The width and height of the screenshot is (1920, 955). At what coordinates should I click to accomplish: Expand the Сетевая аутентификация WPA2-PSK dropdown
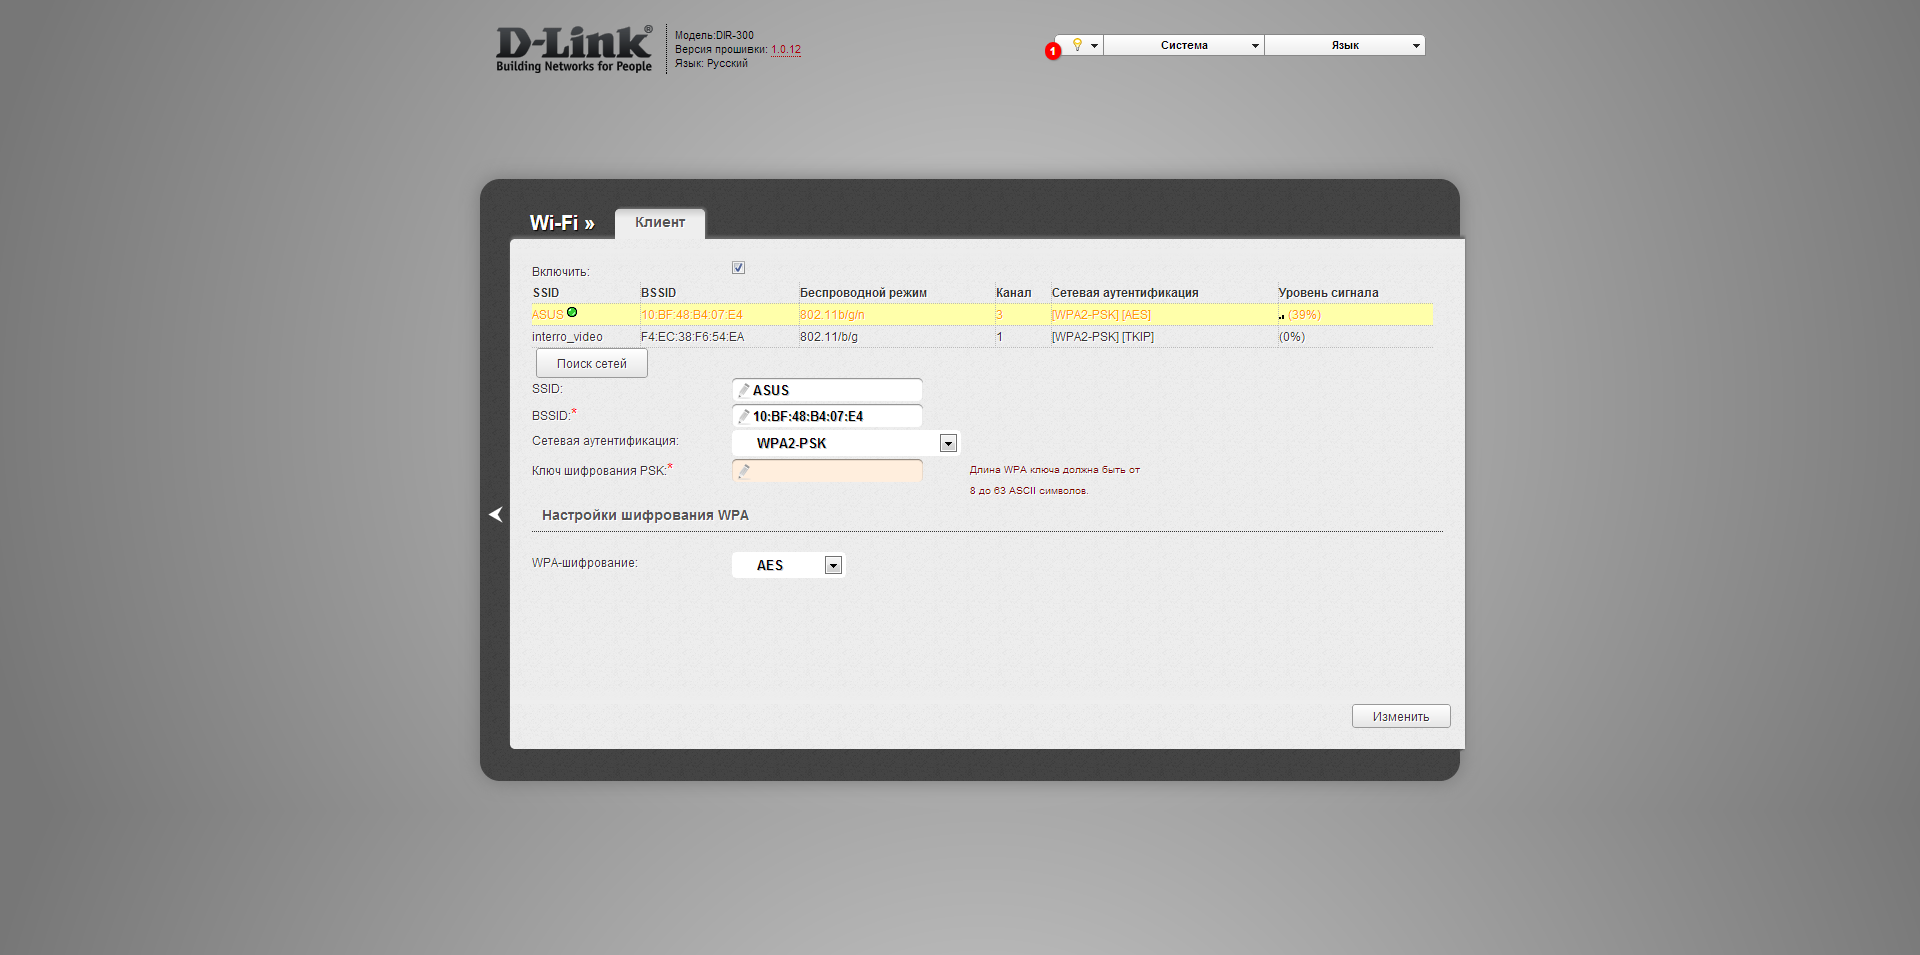[x=846, y=443]
